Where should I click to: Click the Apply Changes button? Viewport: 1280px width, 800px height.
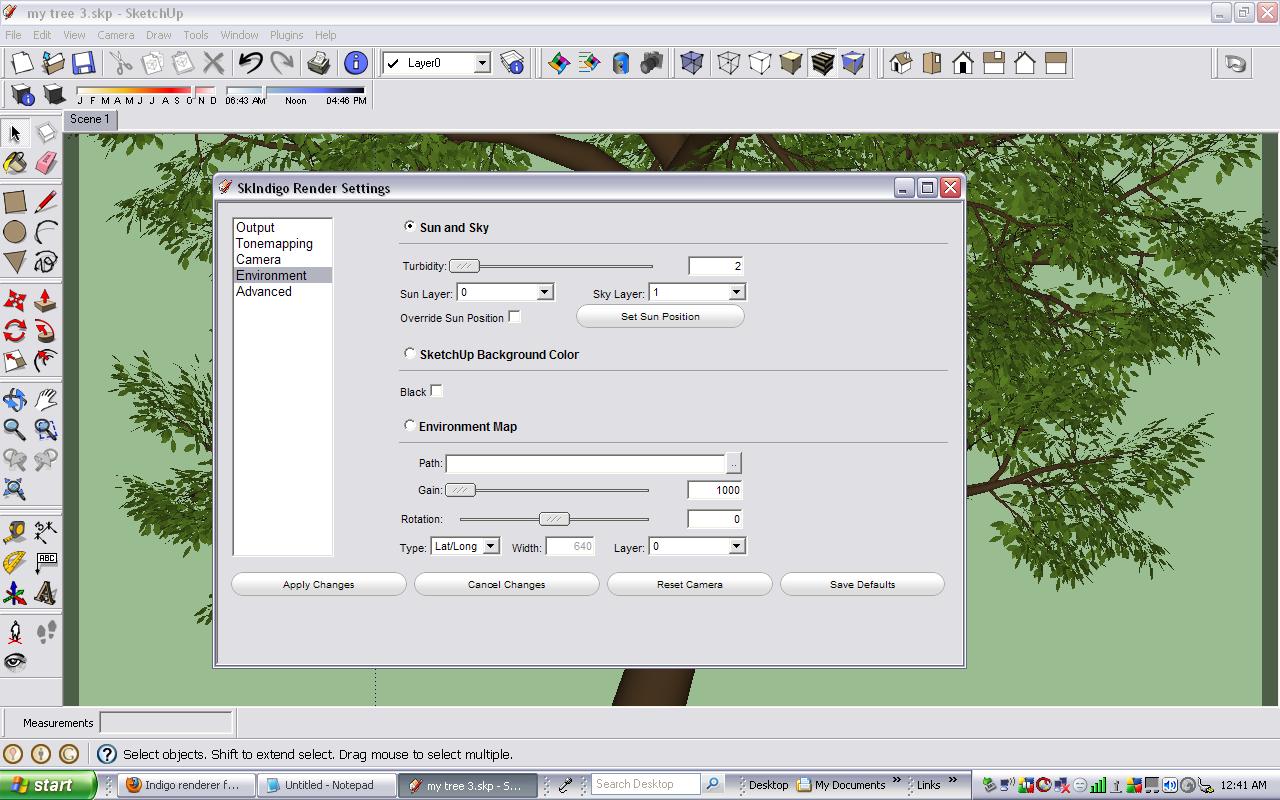click(318, 584)
